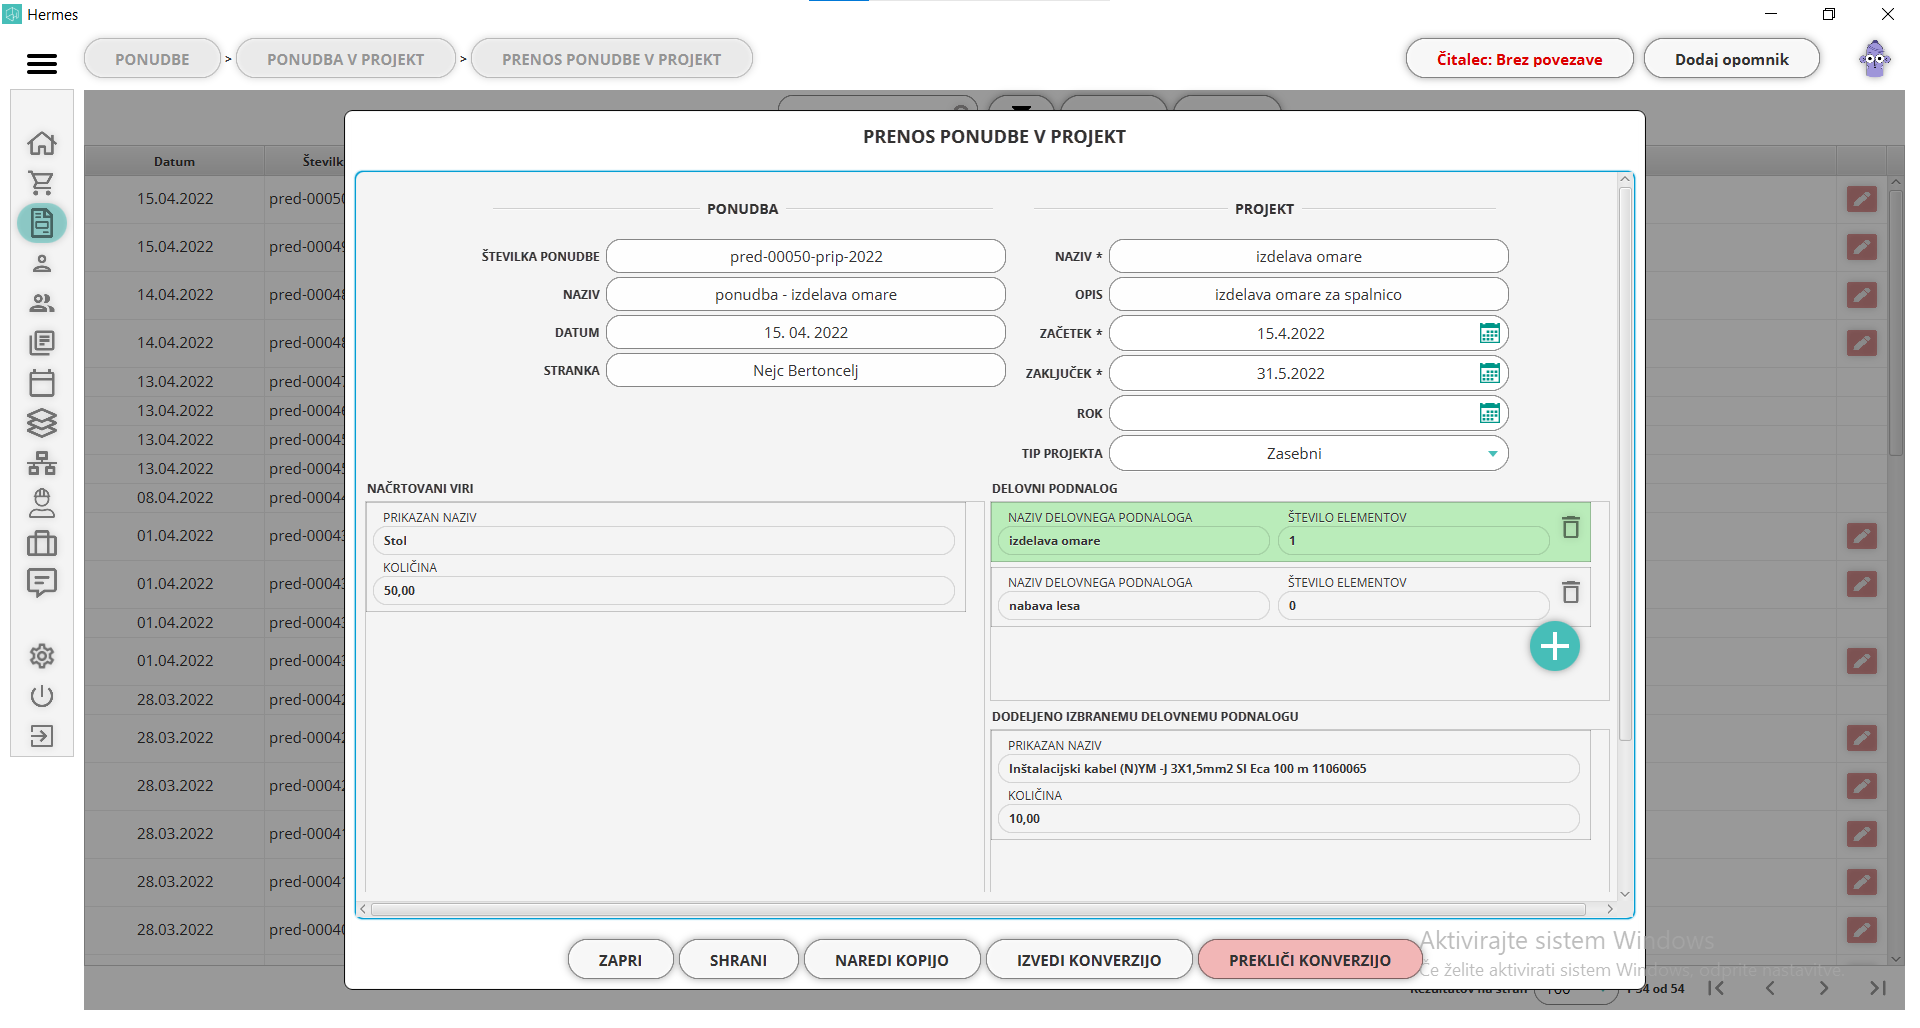Image resolution: width=1920 pixels, height=1028 pixels.
Task: Click PREKLIČI KONVERZIJO button
Action: 1310,960
